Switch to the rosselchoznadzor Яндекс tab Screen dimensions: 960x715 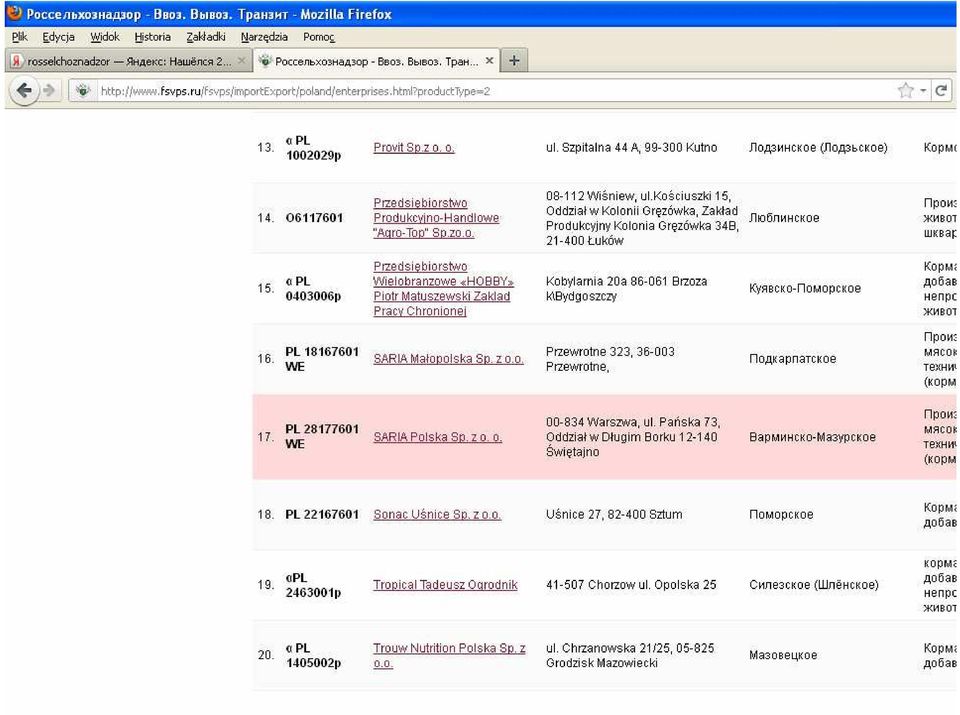pos(129,61)
